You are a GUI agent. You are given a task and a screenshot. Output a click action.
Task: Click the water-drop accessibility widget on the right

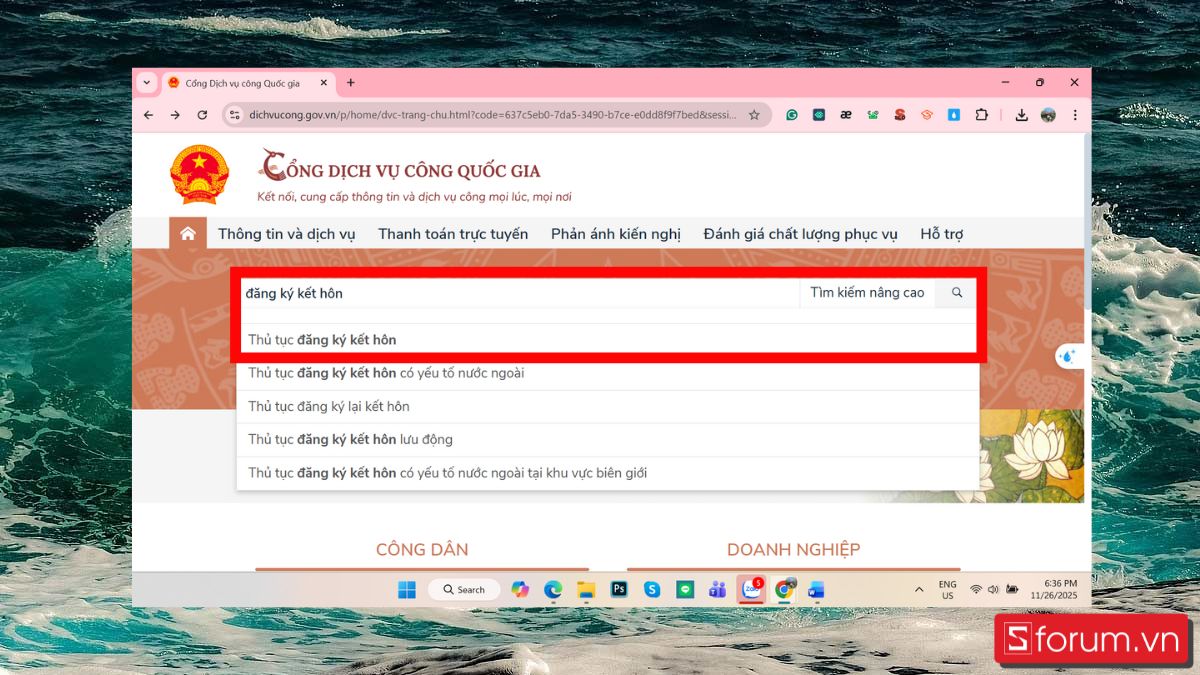click(x=1070, y=356)
